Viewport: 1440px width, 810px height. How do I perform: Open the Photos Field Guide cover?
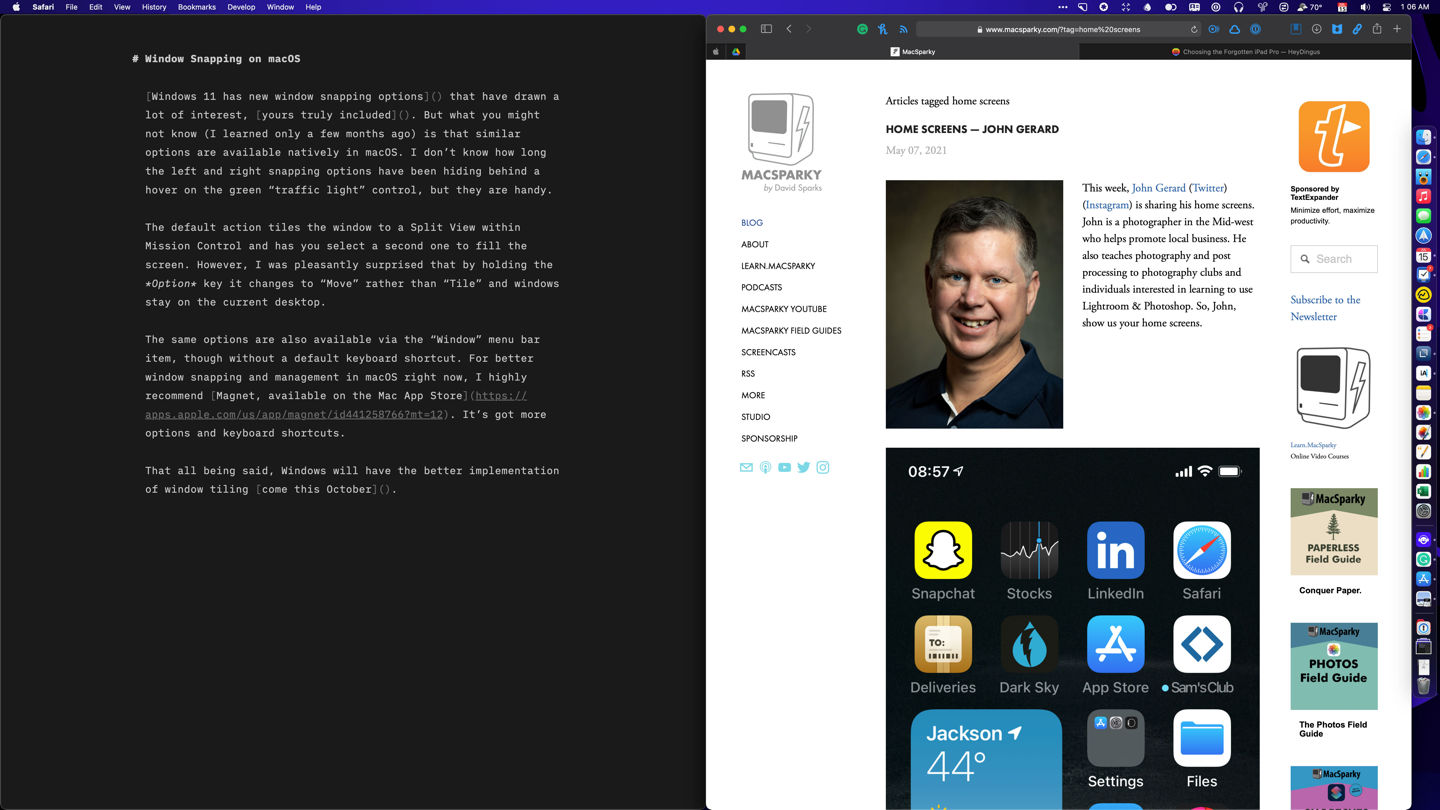1334,666
